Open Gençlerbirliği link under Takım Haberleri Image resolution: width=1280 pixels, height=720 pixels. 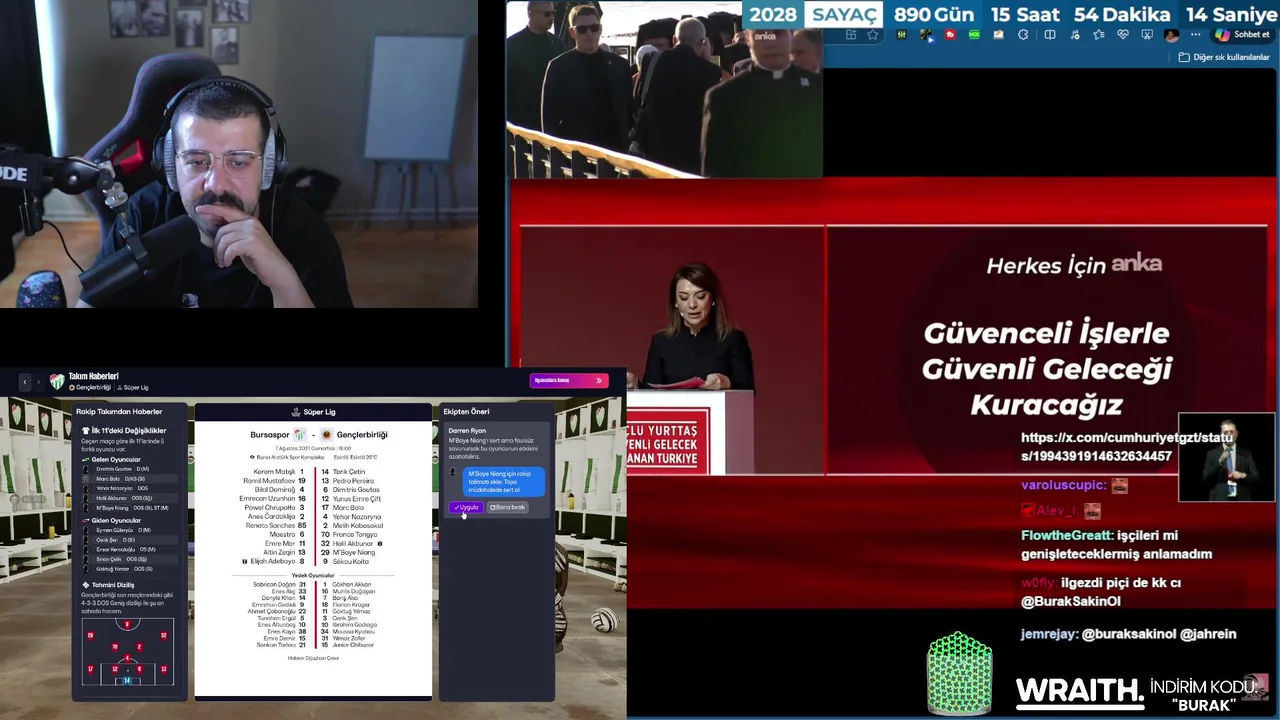pyautogui.click(x=89, y=387)
